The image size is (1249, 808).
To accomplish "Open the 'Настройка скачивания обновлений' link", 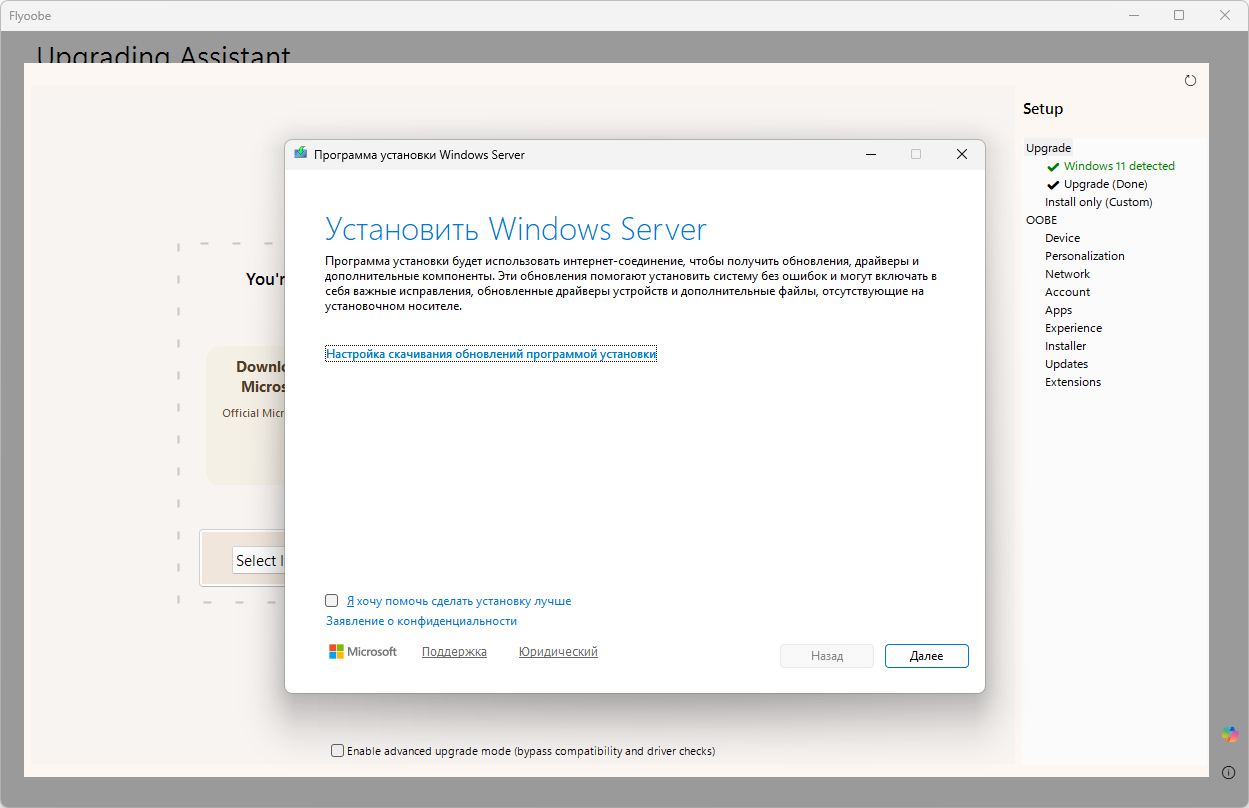I will (x=491, y=354).
